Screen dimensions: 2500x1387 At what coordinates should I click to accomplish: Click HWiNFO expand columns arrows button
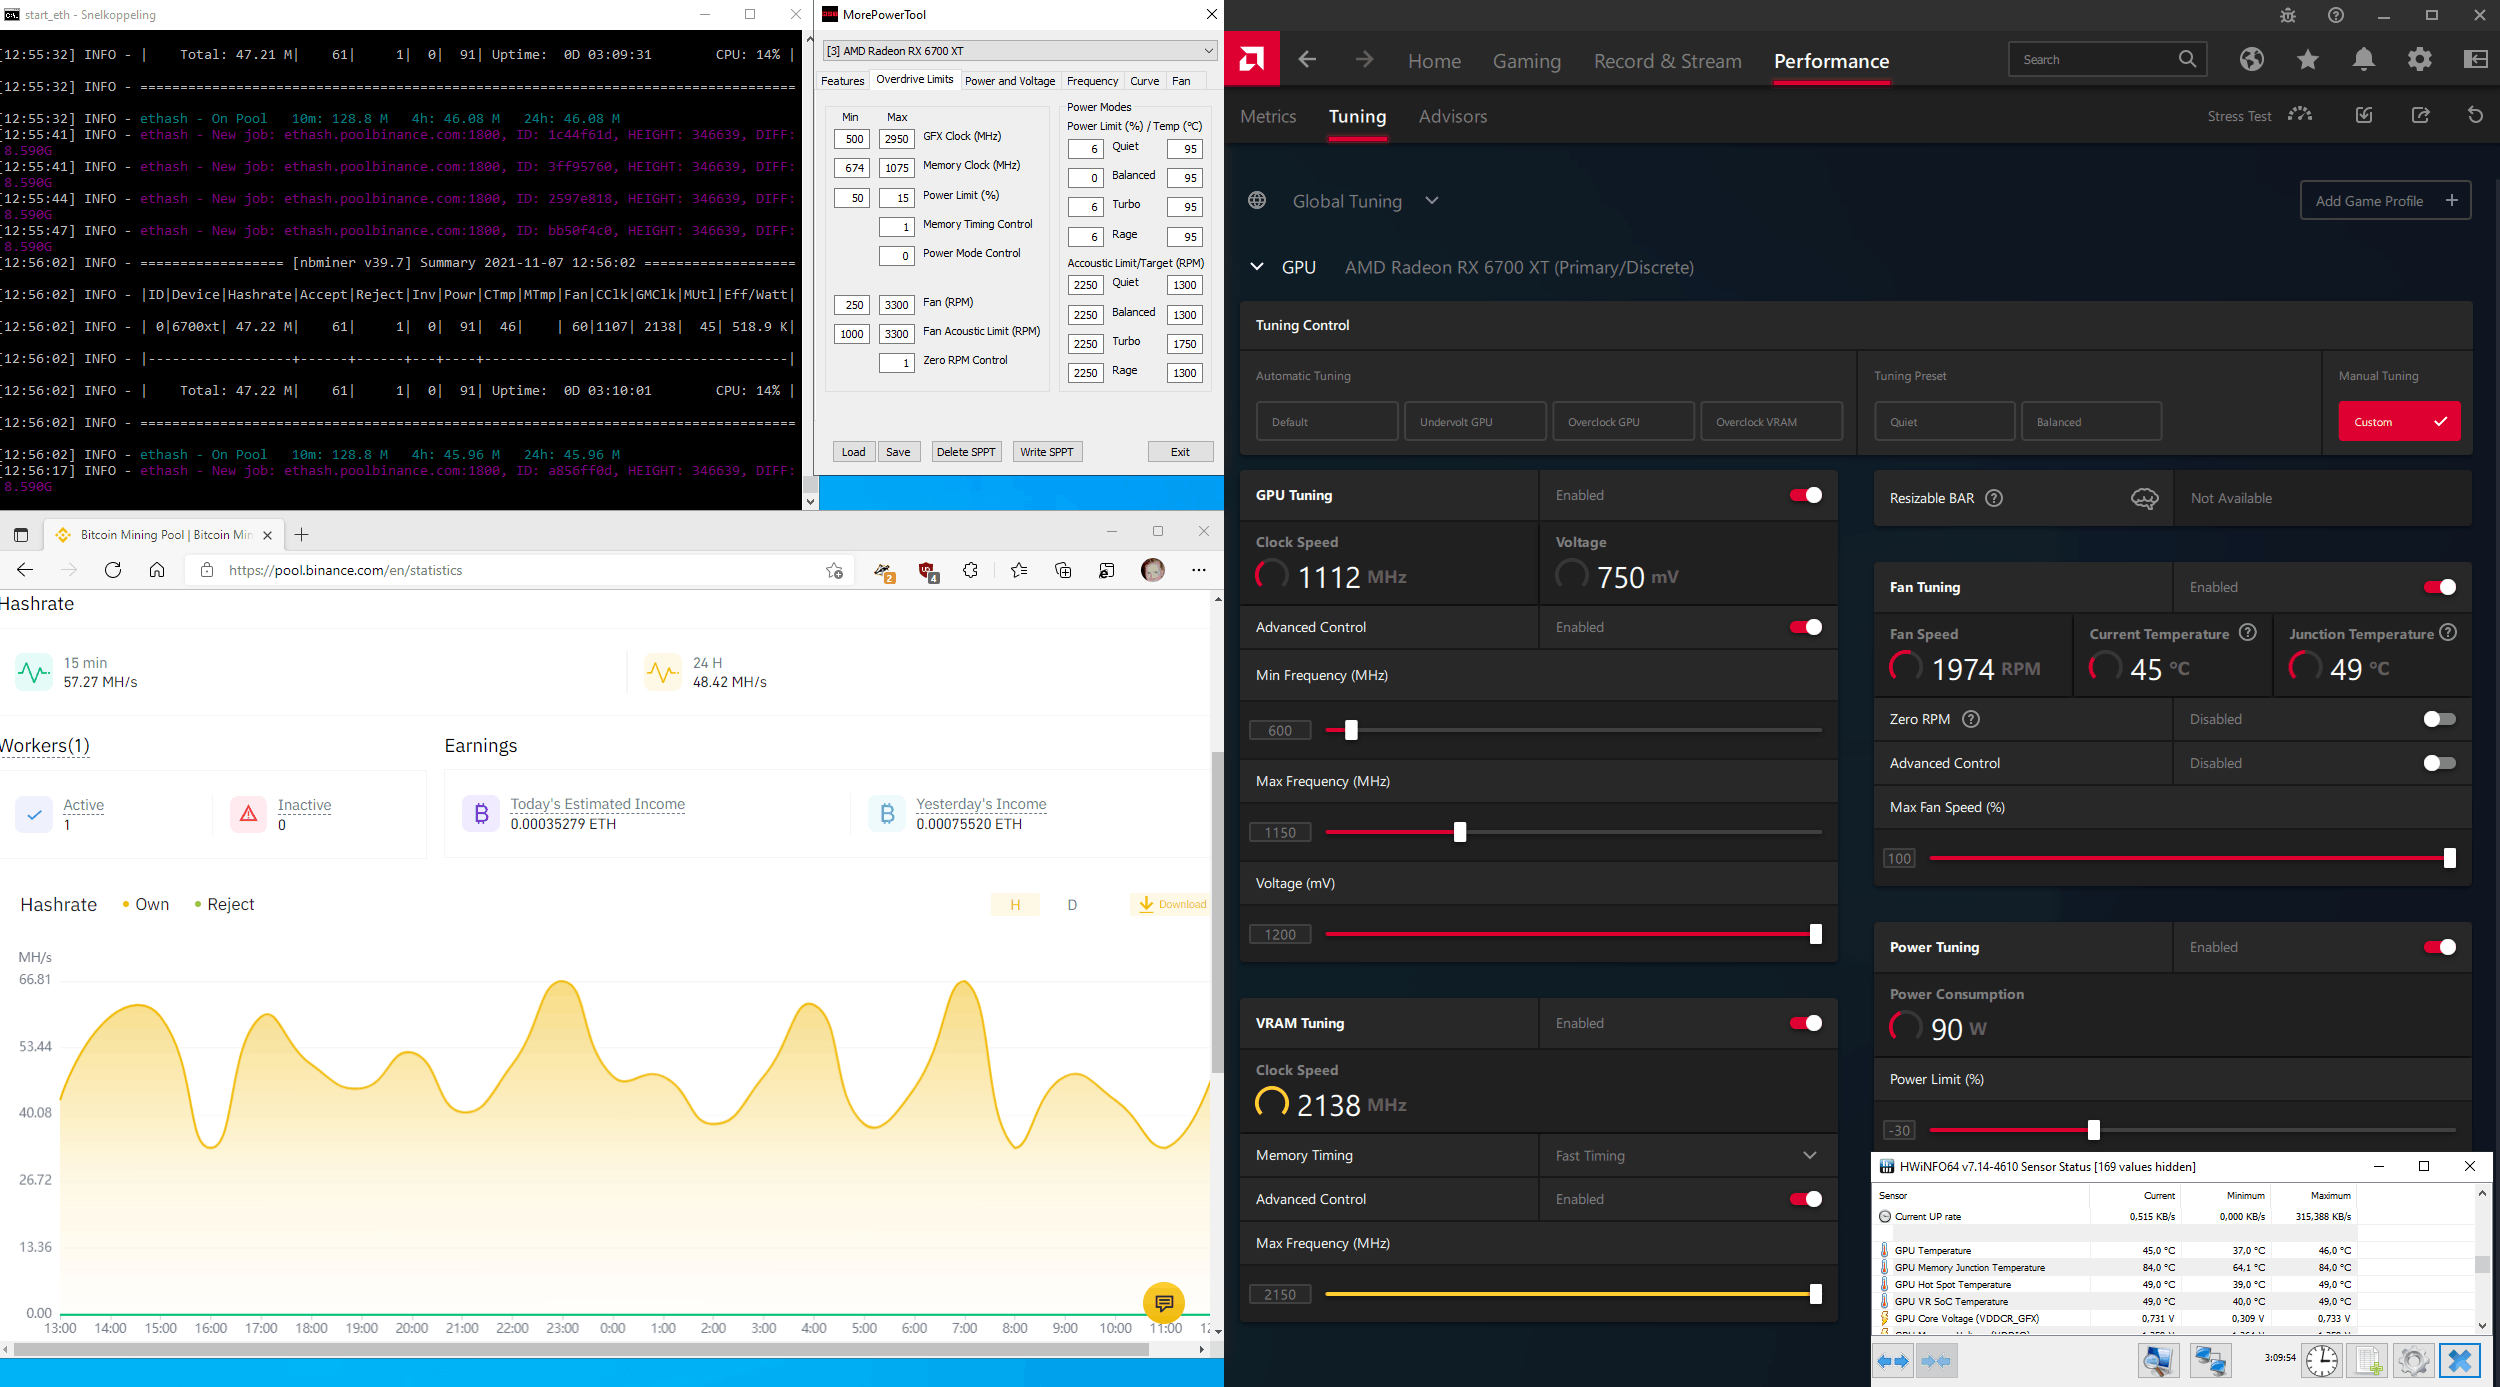(x=1893, y=1361)
